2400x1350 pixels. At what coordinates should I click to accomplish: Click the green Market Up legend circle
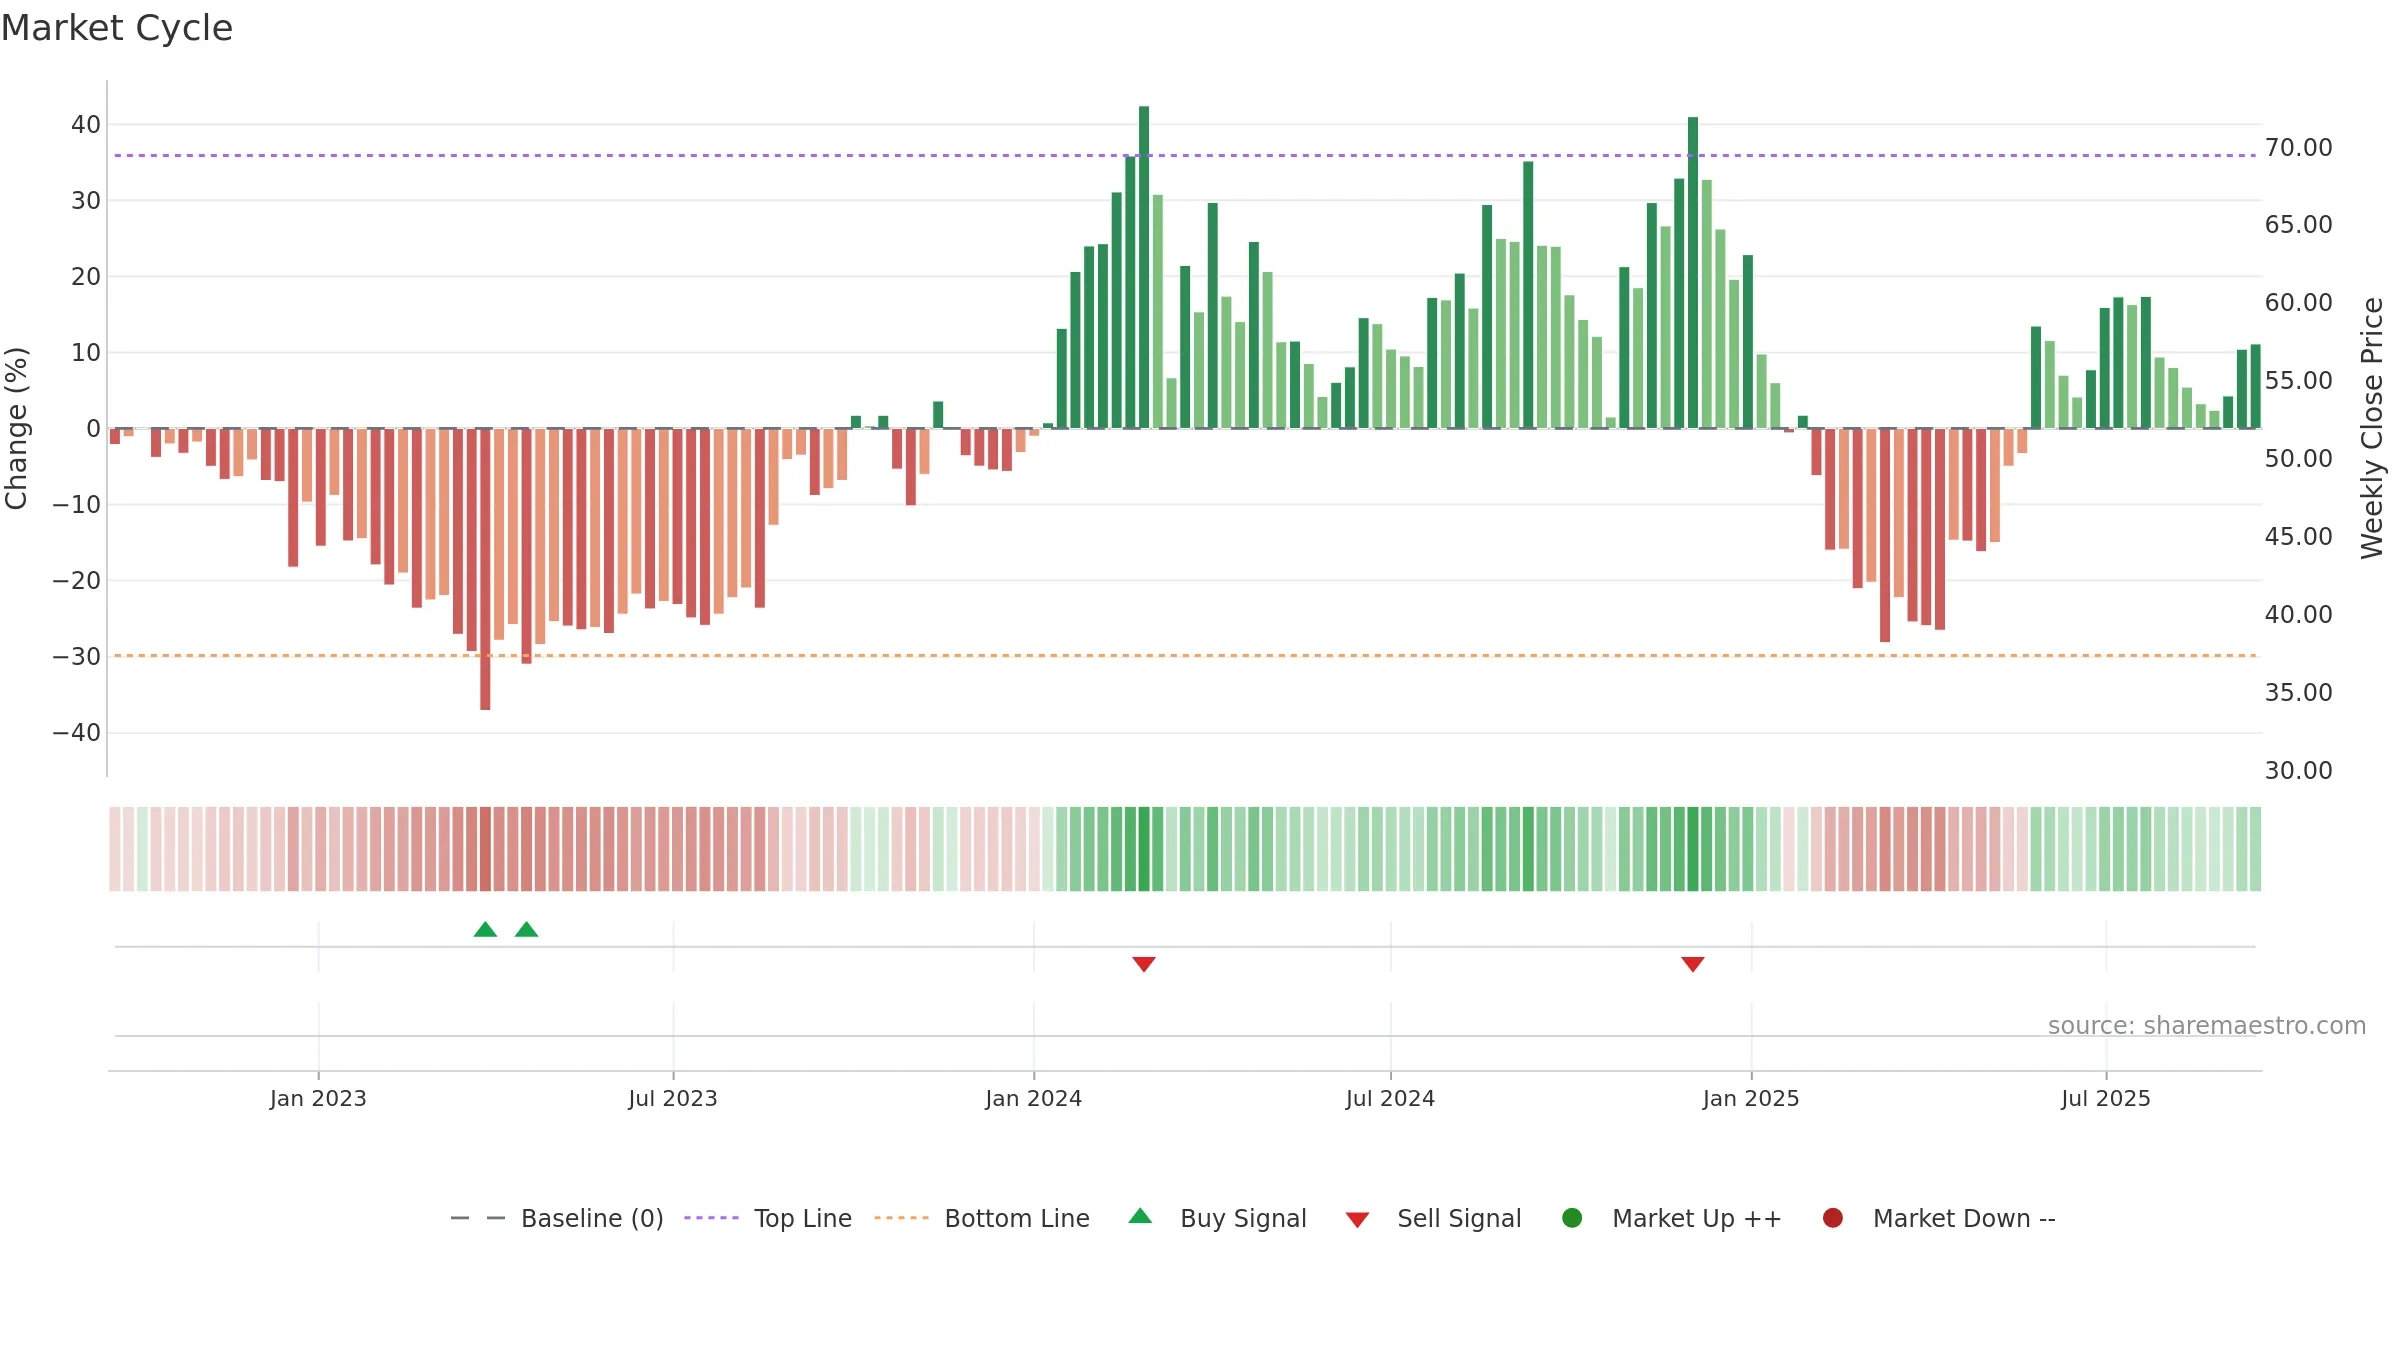1572,1218
